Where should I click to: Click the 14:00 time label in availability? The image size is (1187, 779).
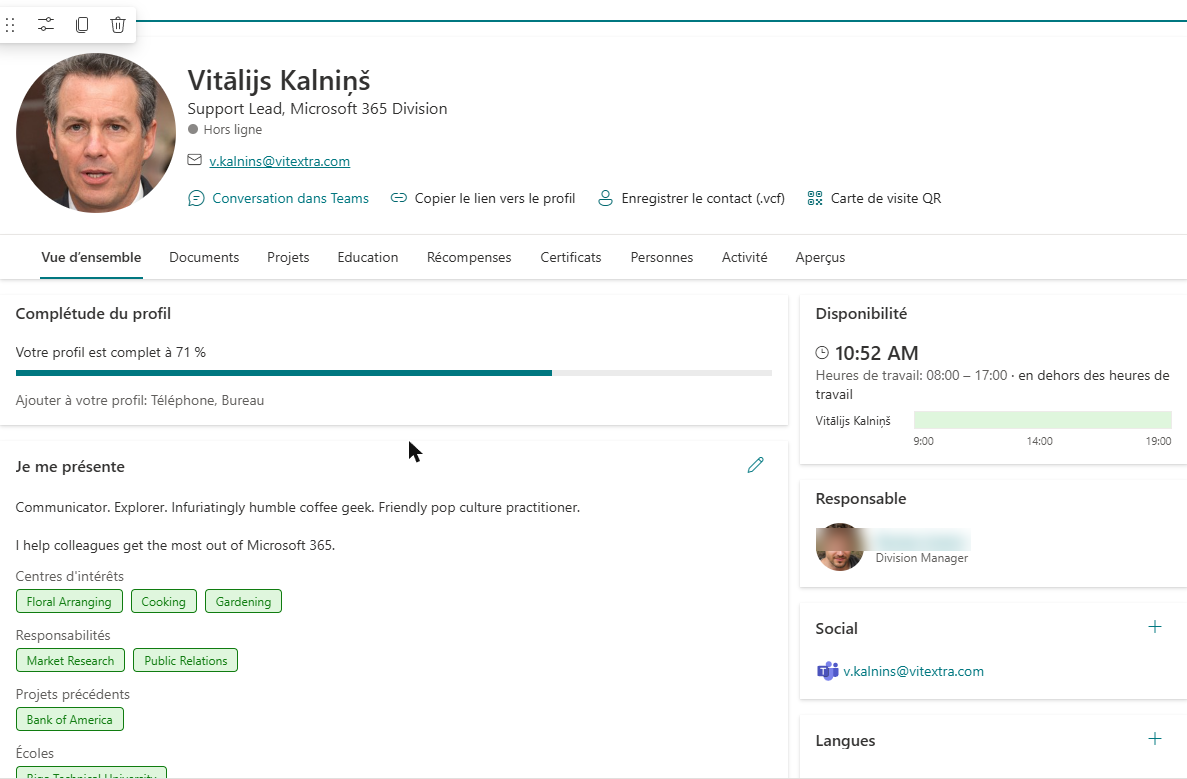[x=1039, y=441]
